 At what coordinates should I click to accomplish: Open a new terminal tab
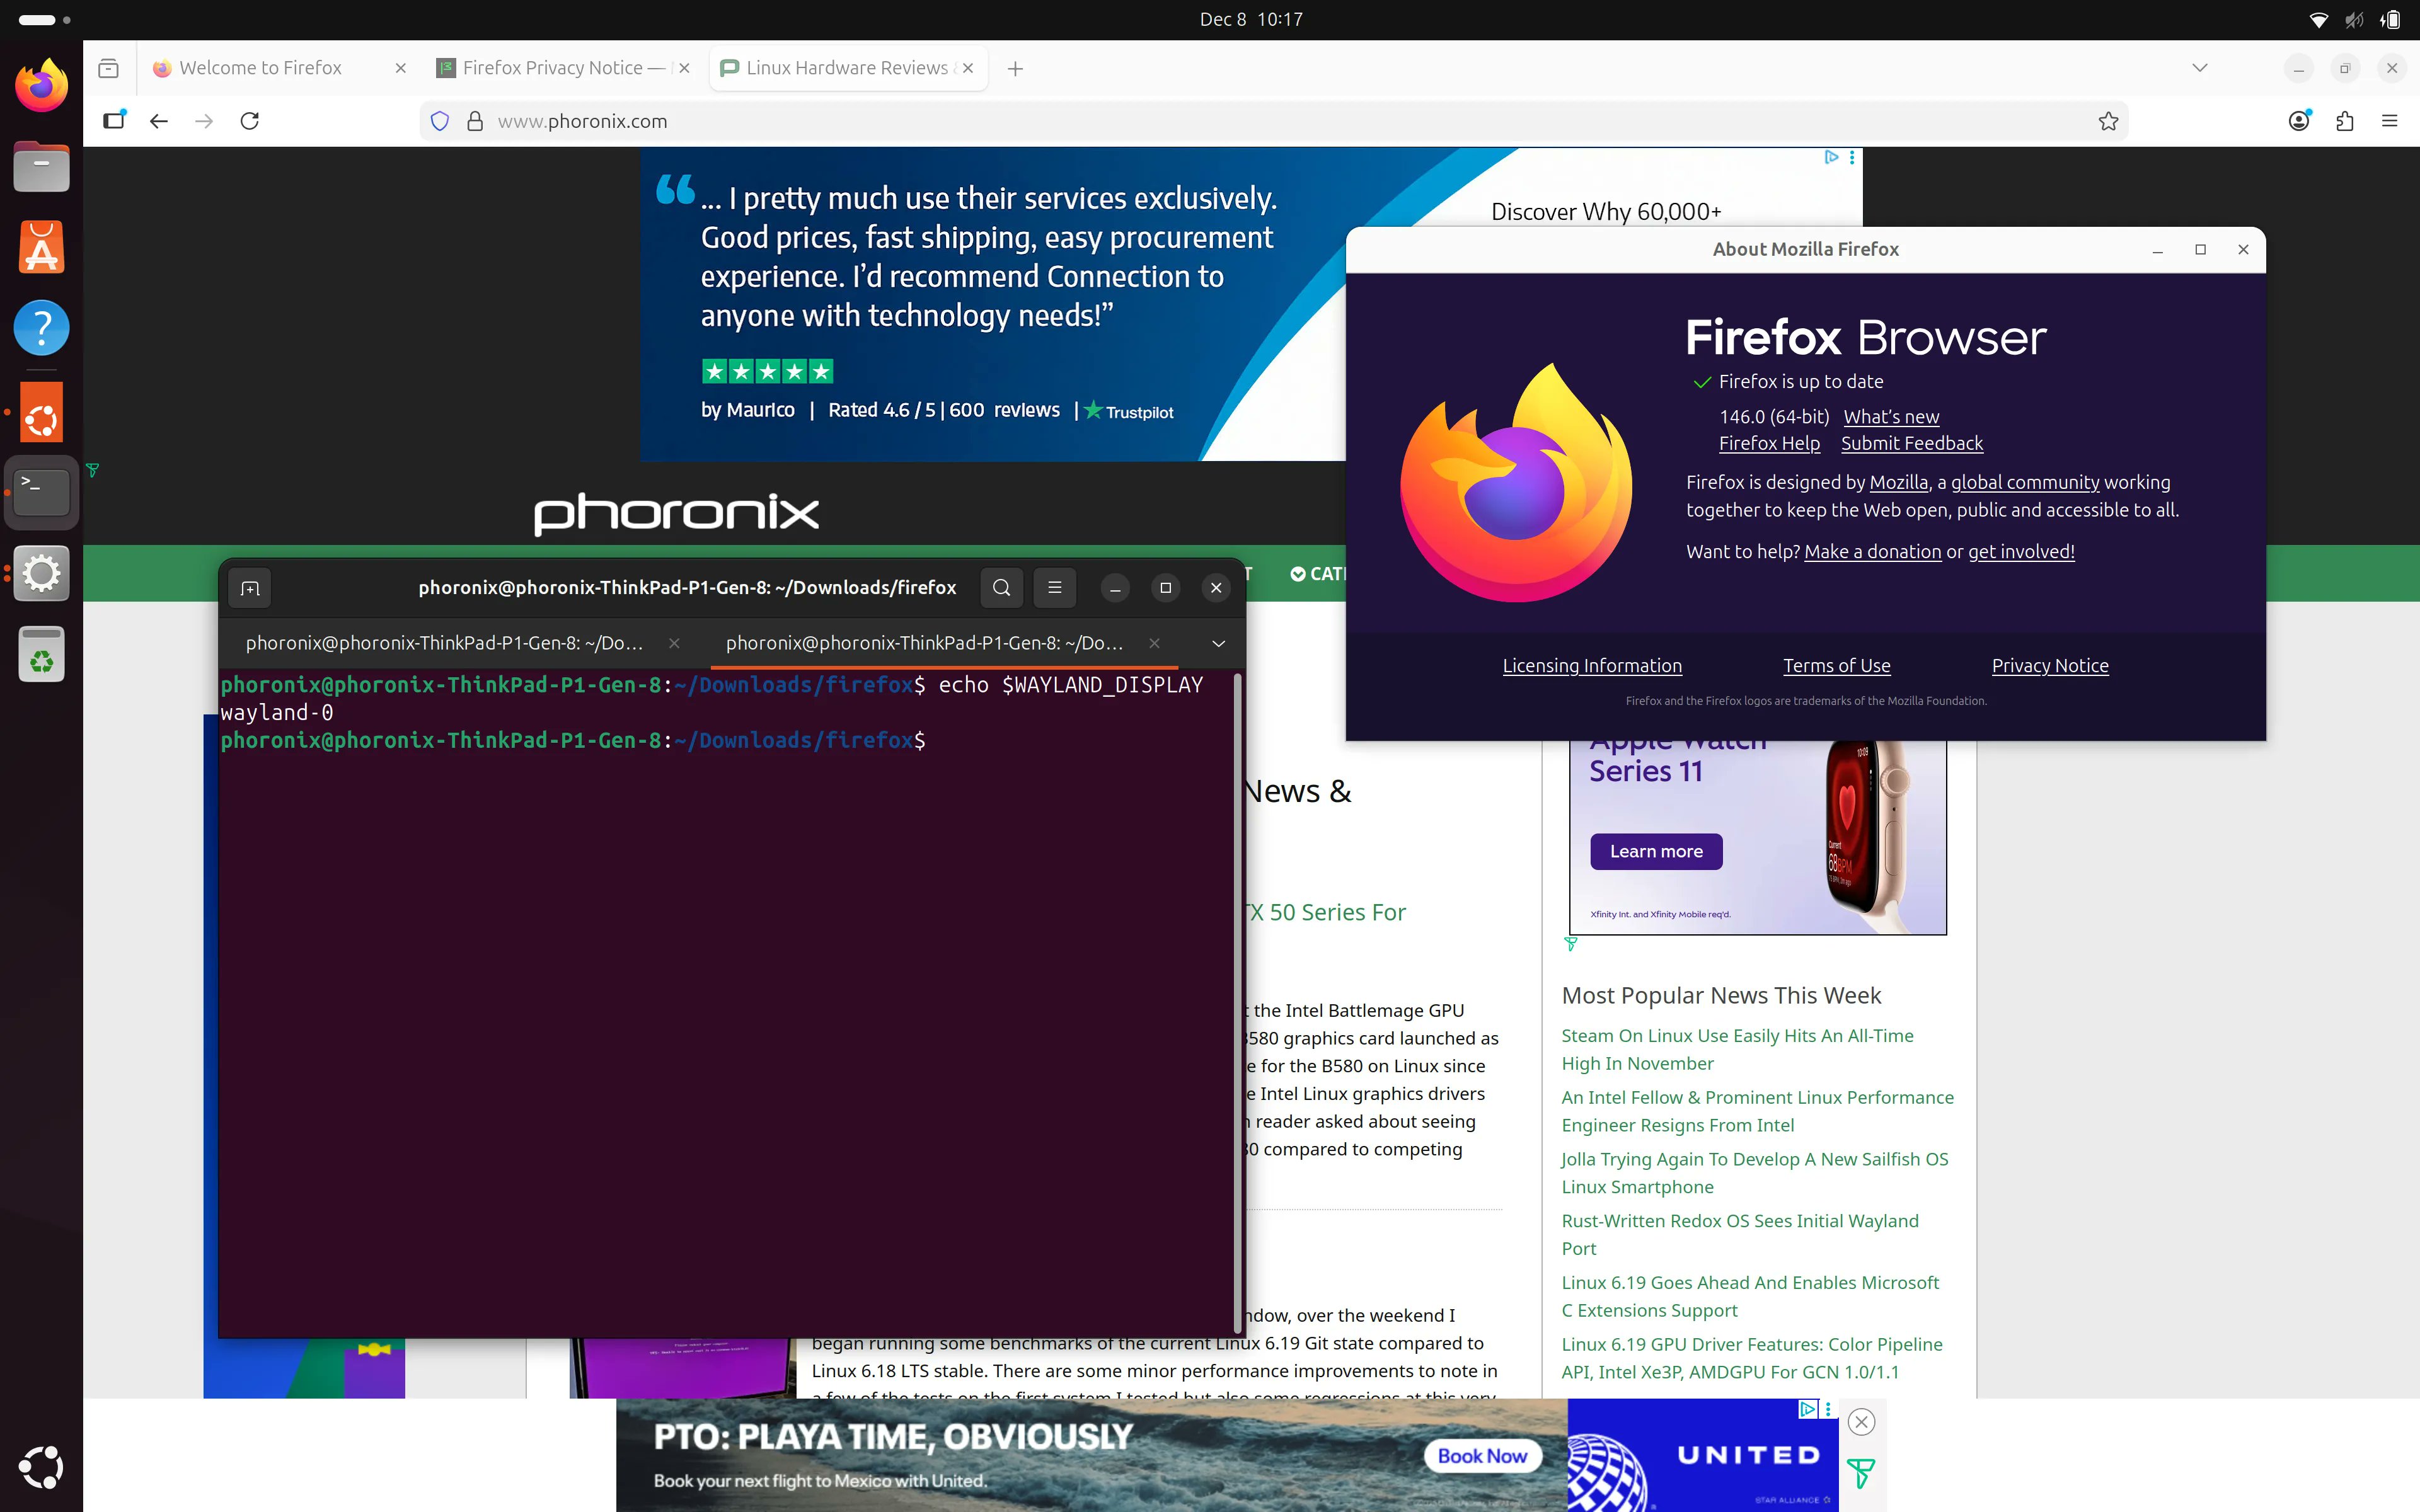[249, 588]
